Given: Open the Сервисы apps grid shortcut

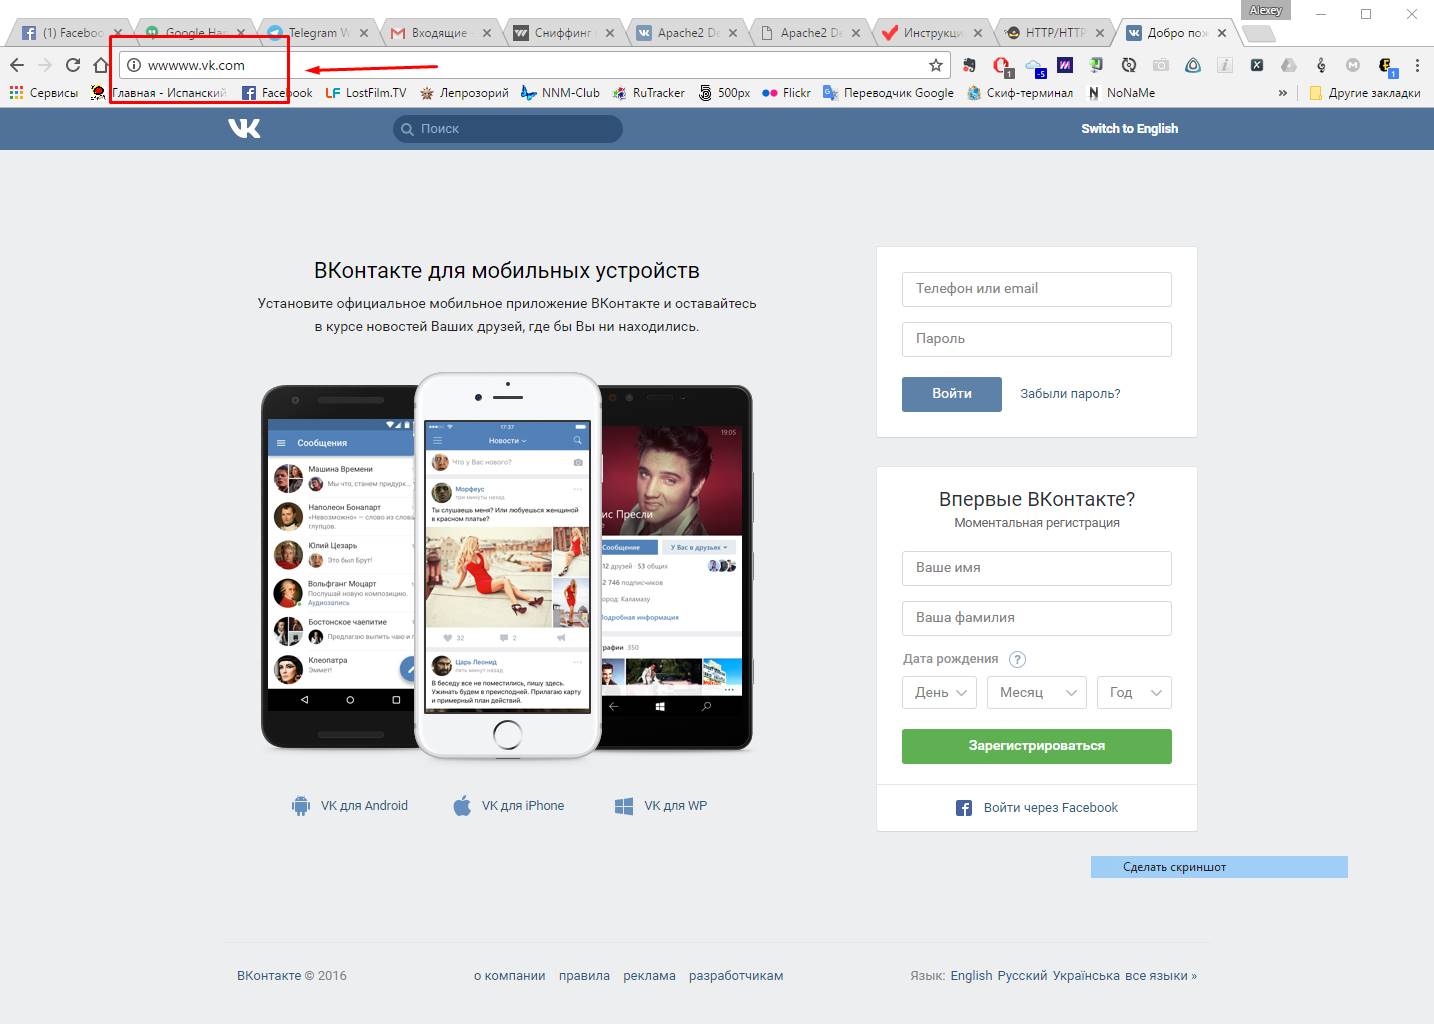Looking at the screenshot, I should (43, 93).
